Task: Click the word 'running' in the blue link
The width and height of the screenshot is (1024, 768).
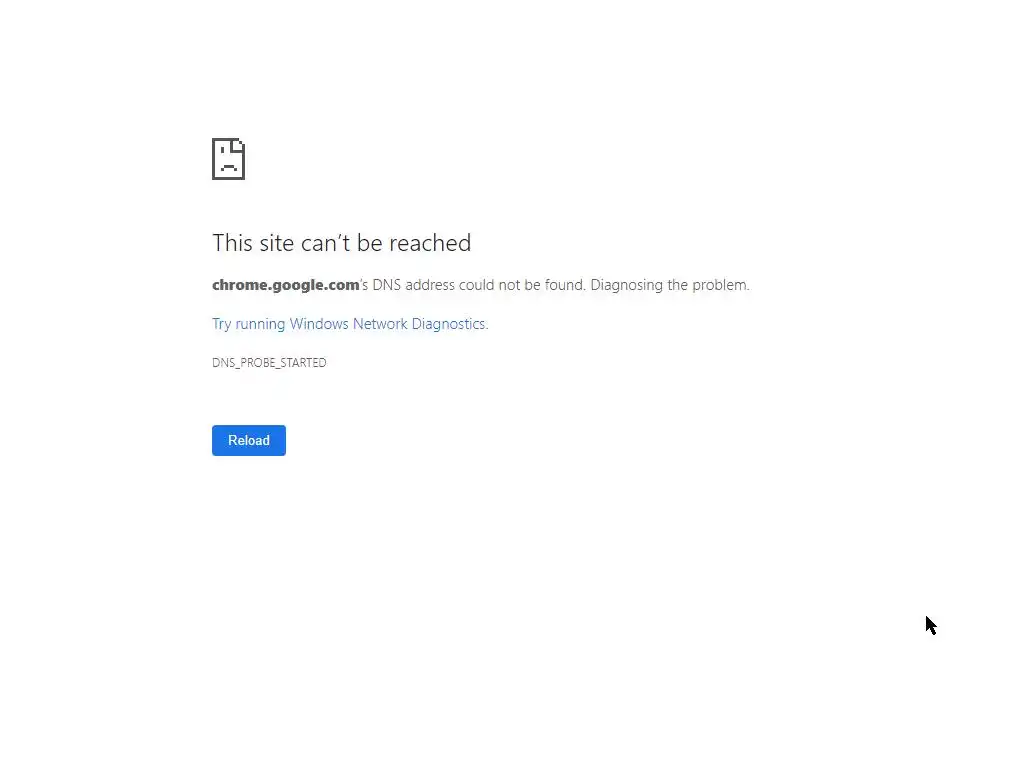Action: pos(260,325)
